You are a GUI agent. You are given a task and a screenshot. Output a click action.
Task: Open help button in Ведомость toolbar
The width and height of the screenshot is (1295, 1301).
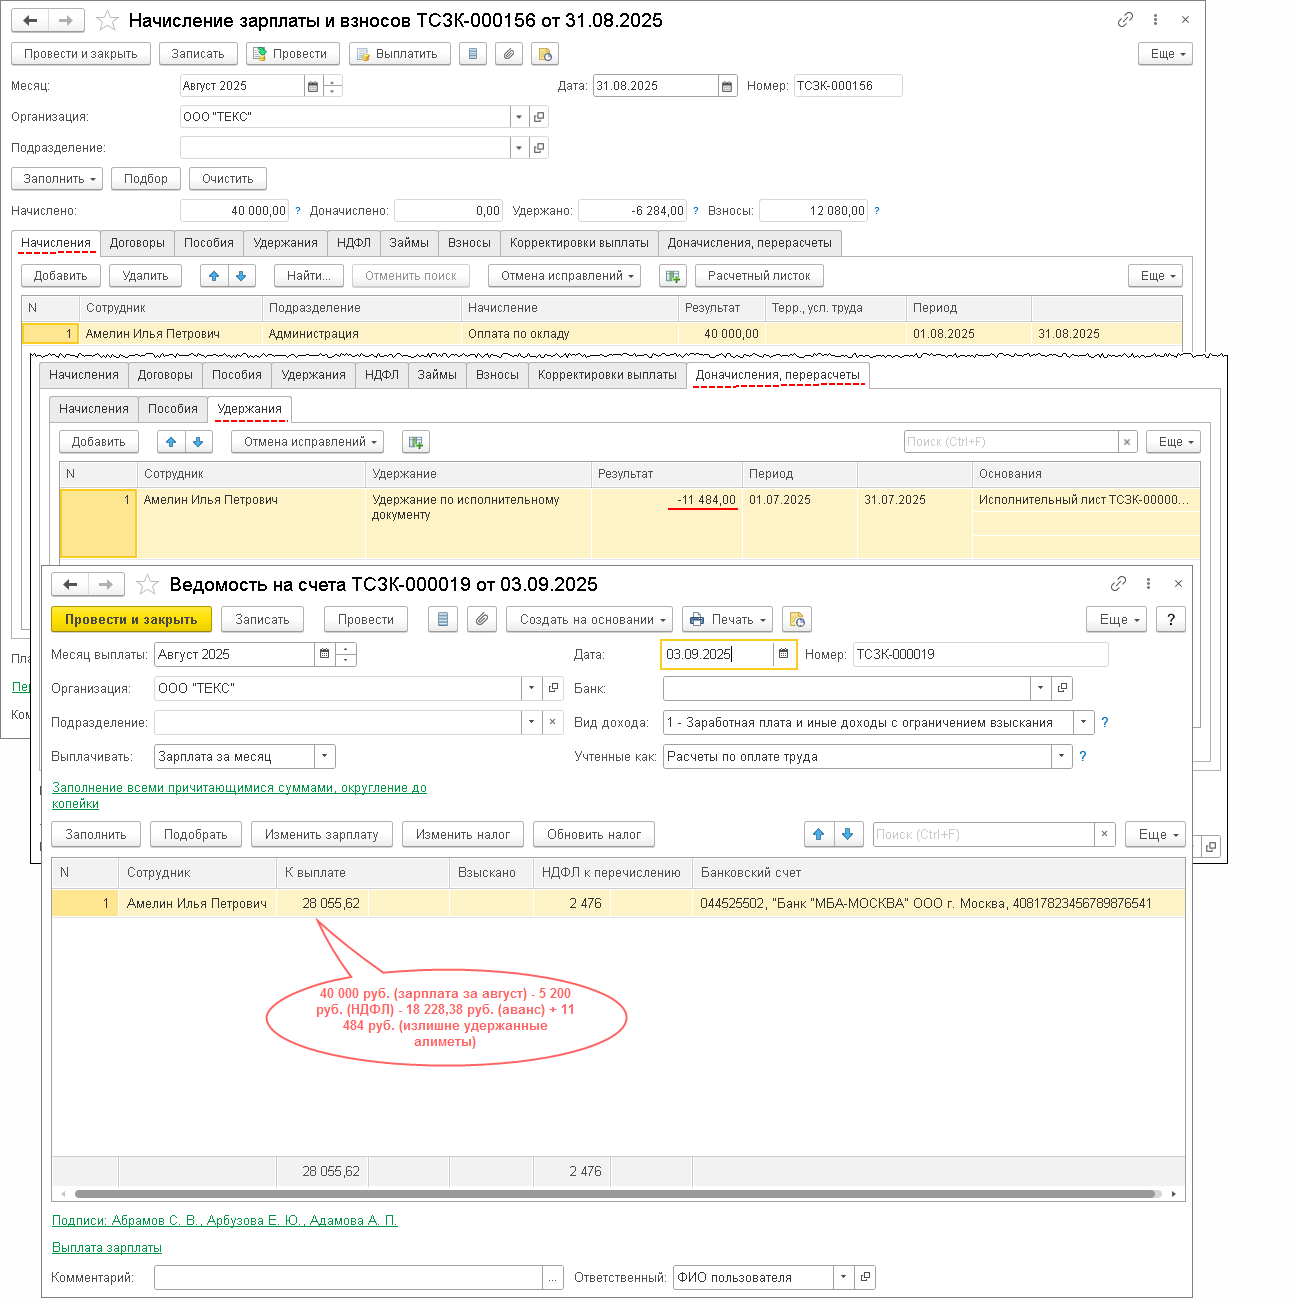(x=1171, y=620)
